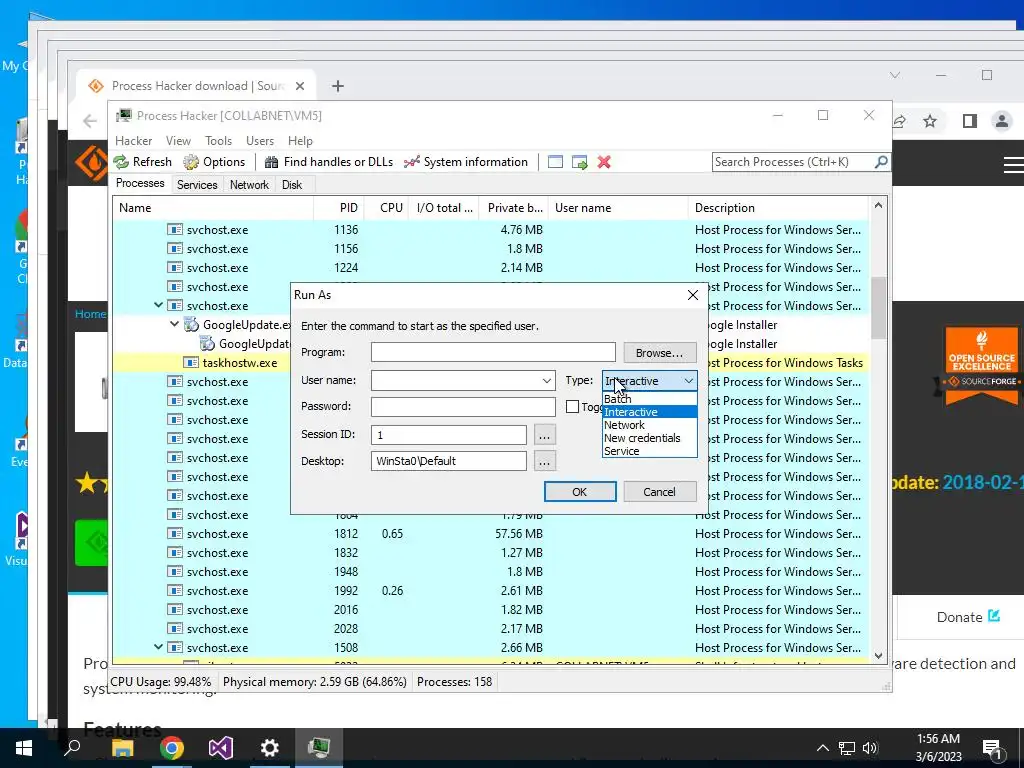This screenshot has width=1024, height=768.
Task: Click Chrome back arrow button
Action: pyautogui.click(x=89, y=121)
